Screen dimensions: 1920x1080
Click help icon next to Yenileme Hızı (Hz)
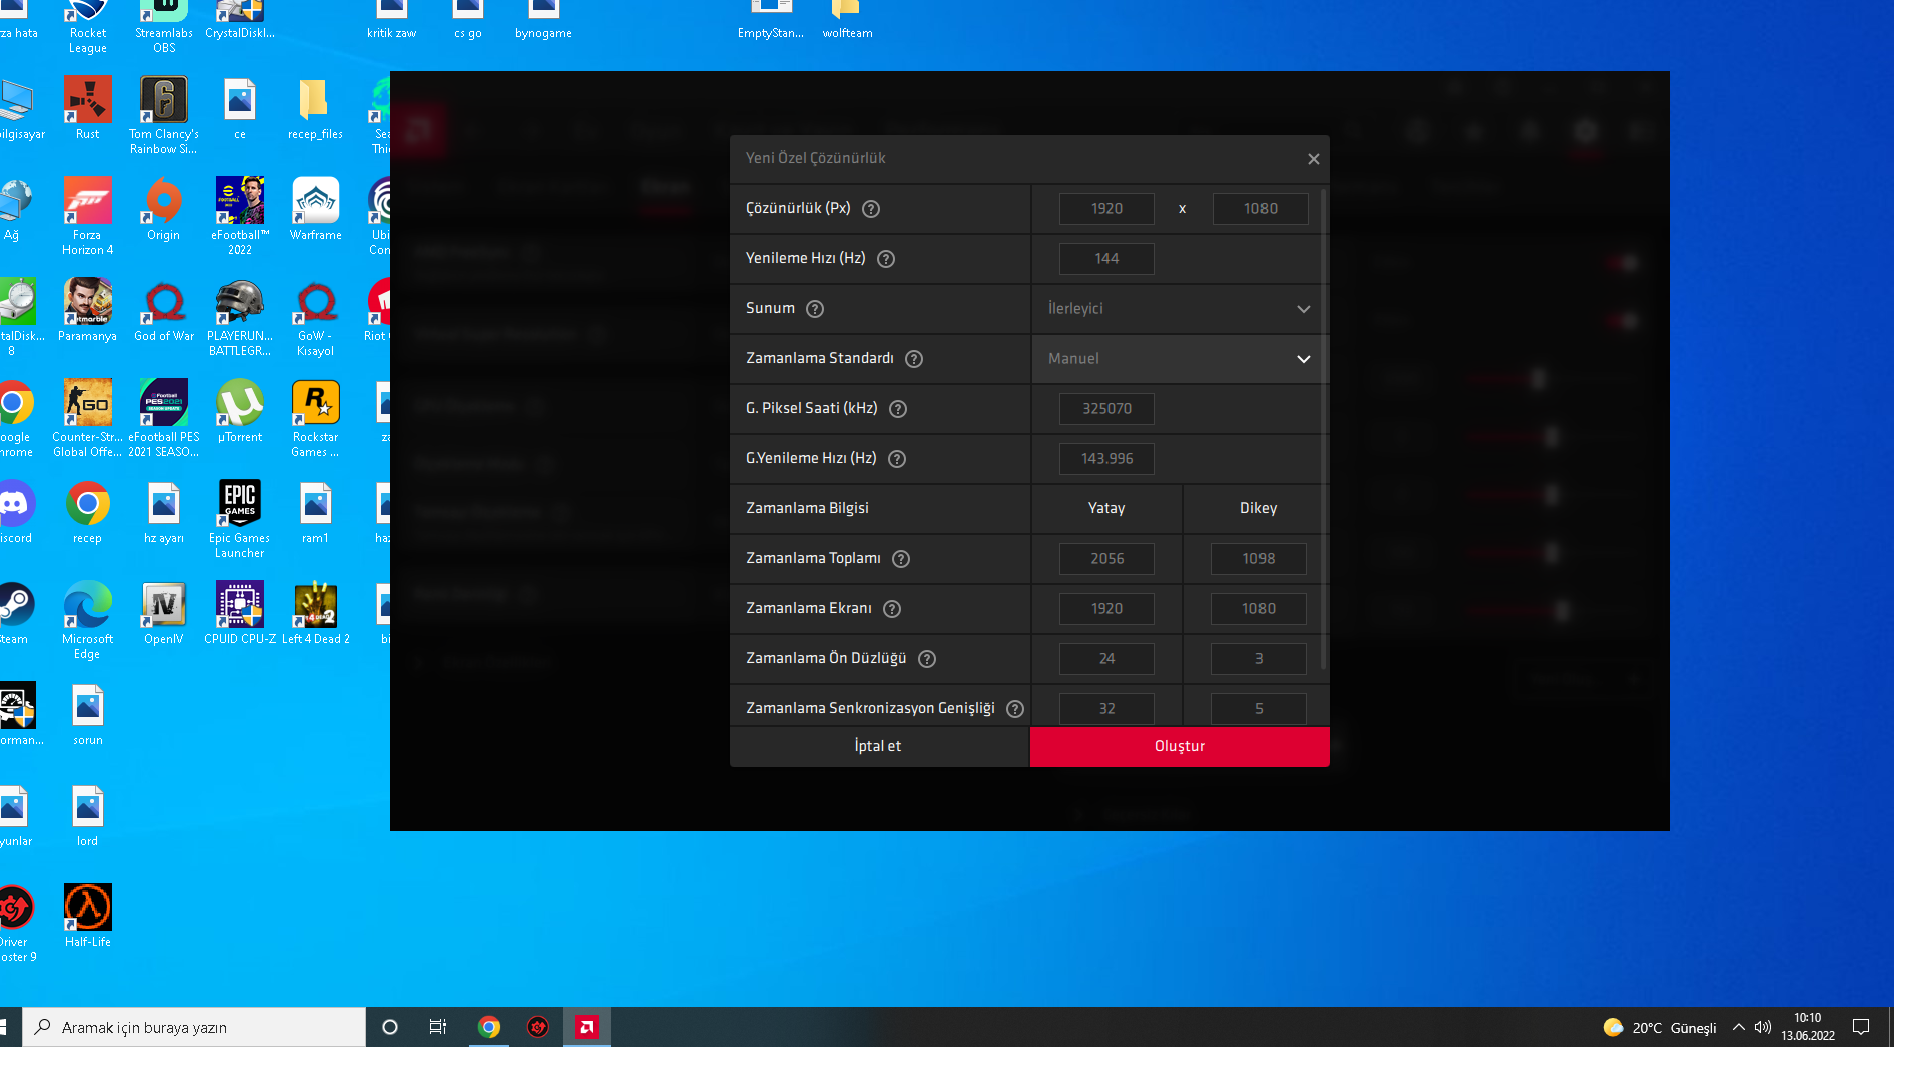click(x=886, y=259)
